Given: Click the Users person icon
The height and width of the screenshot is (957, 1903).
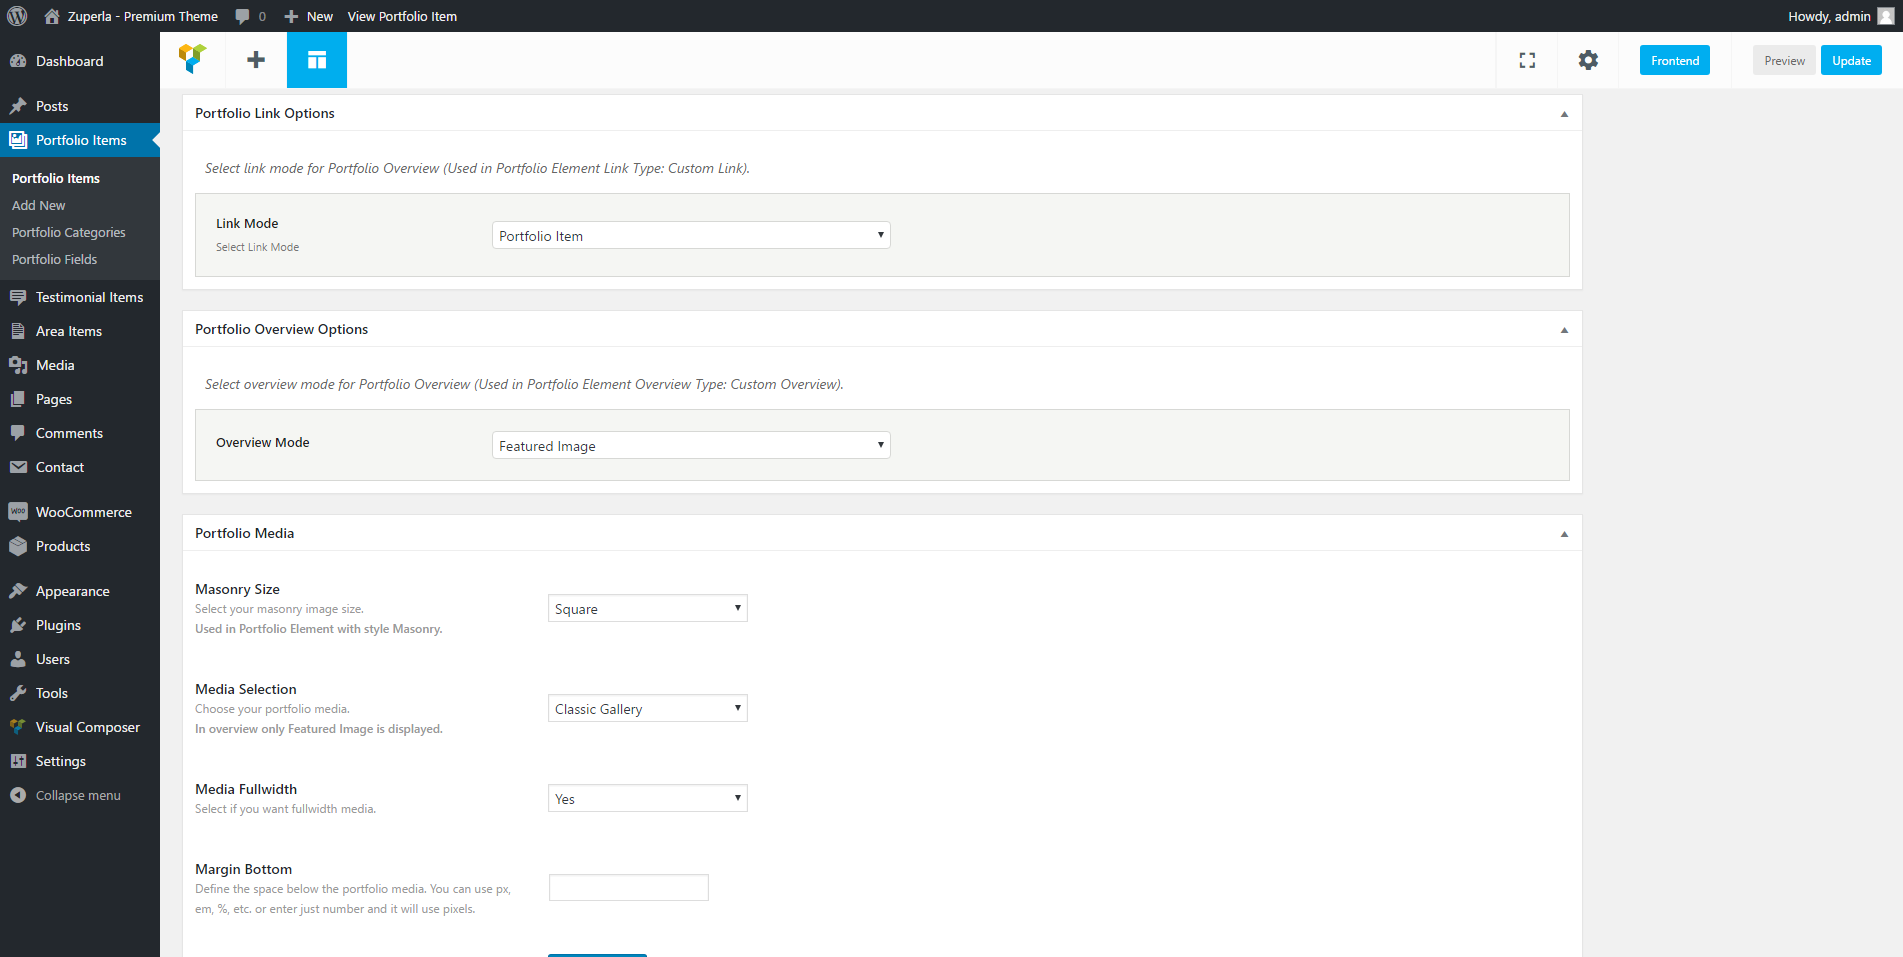Looking at the screenshot, I should pyautogui.click(x=18, y=659).
